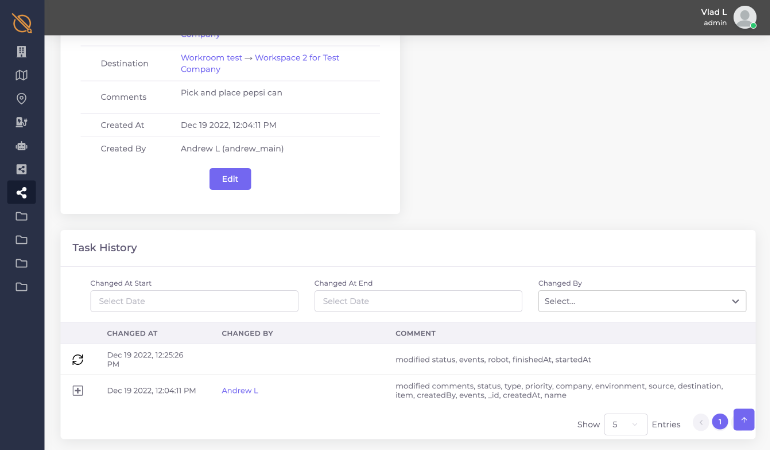Open the Show entries count dropdown

point(625,424)
